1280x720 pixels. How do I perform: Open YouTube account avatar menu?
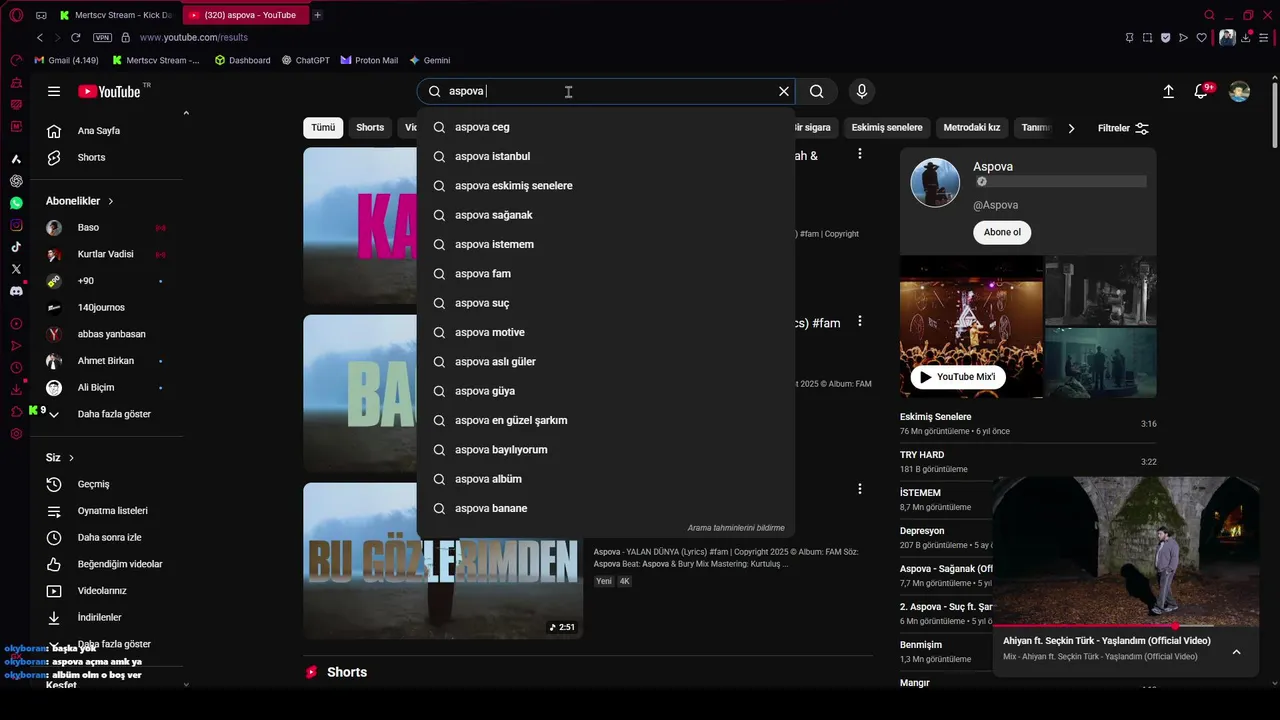pyautogui.click(x=1239, y=91)
